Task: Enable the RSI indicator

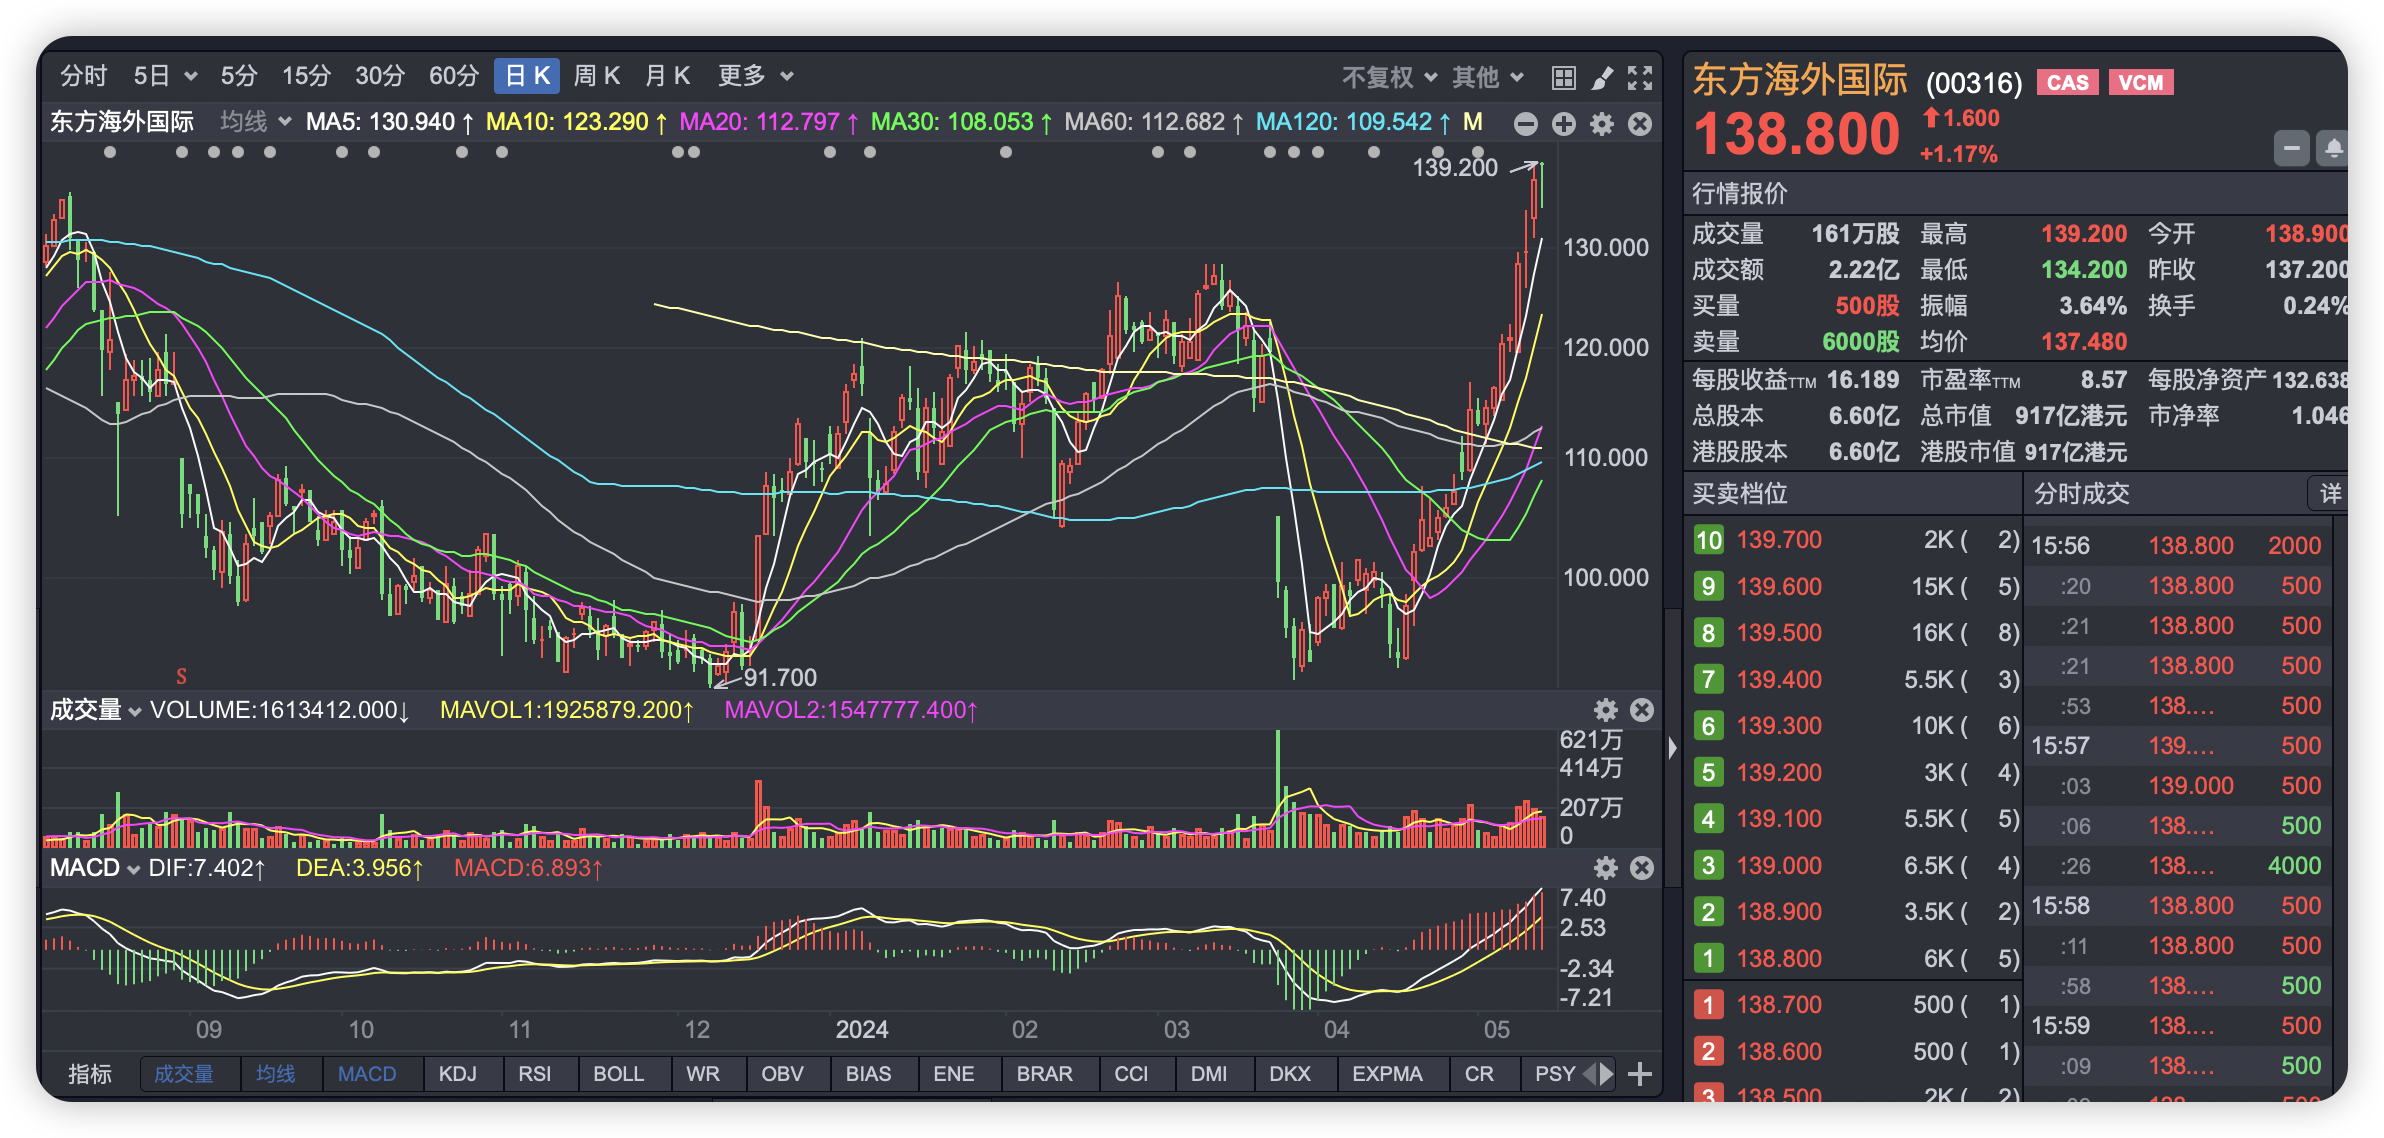Action: coord(535,1074)
